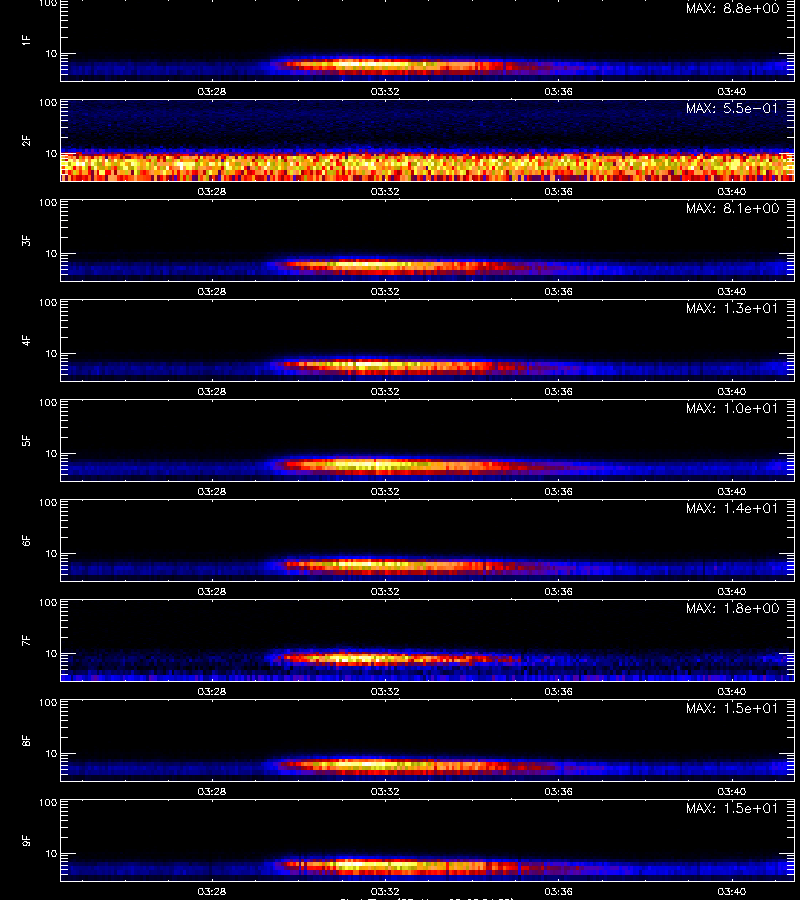Click the 03:36 time tick under panel 9F
Screen dimensions: 800x900
click(558, 891)
